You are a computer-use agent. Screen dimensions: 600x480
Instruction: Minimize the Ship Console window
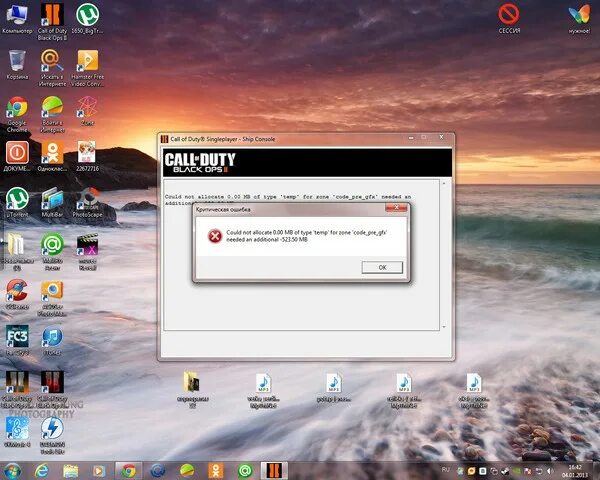tap(411, 137)
